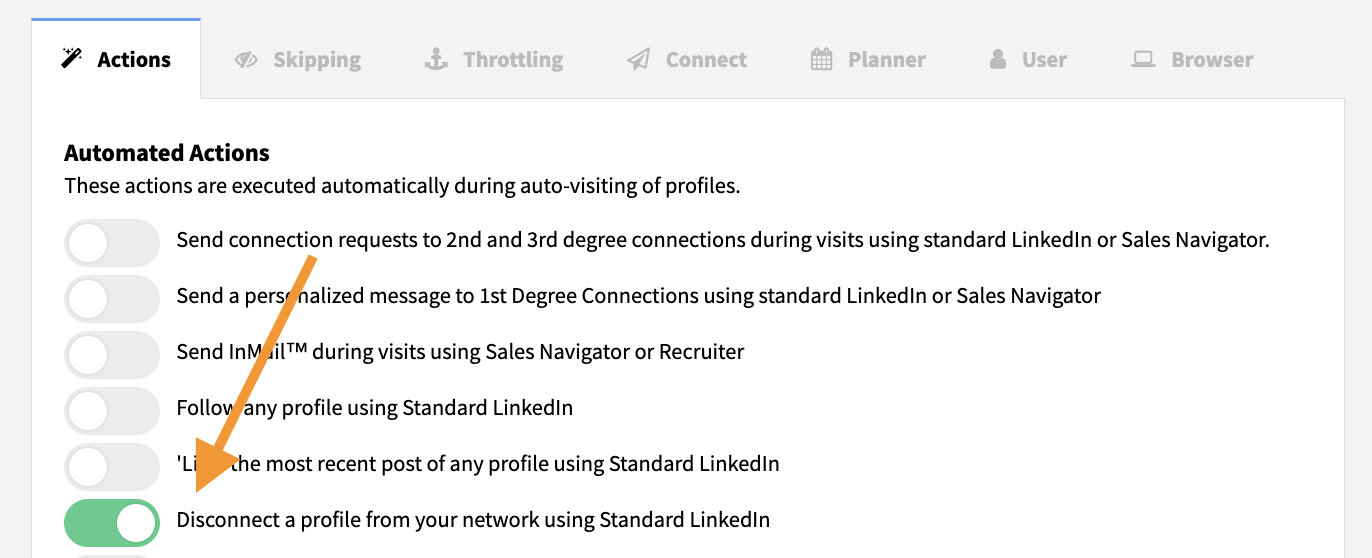This screenshot has width=1372, height=558.
Task: Click the calendar icon for Planner
Action: 821,60
